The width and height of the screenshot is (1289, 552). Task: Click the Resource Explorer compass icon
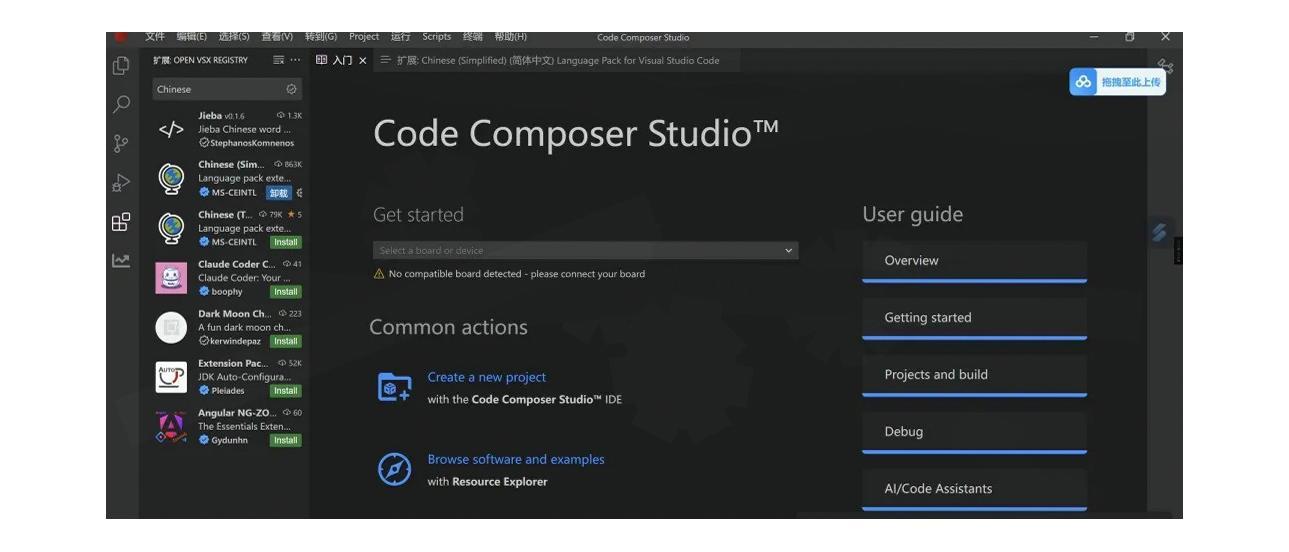(394, 469)
